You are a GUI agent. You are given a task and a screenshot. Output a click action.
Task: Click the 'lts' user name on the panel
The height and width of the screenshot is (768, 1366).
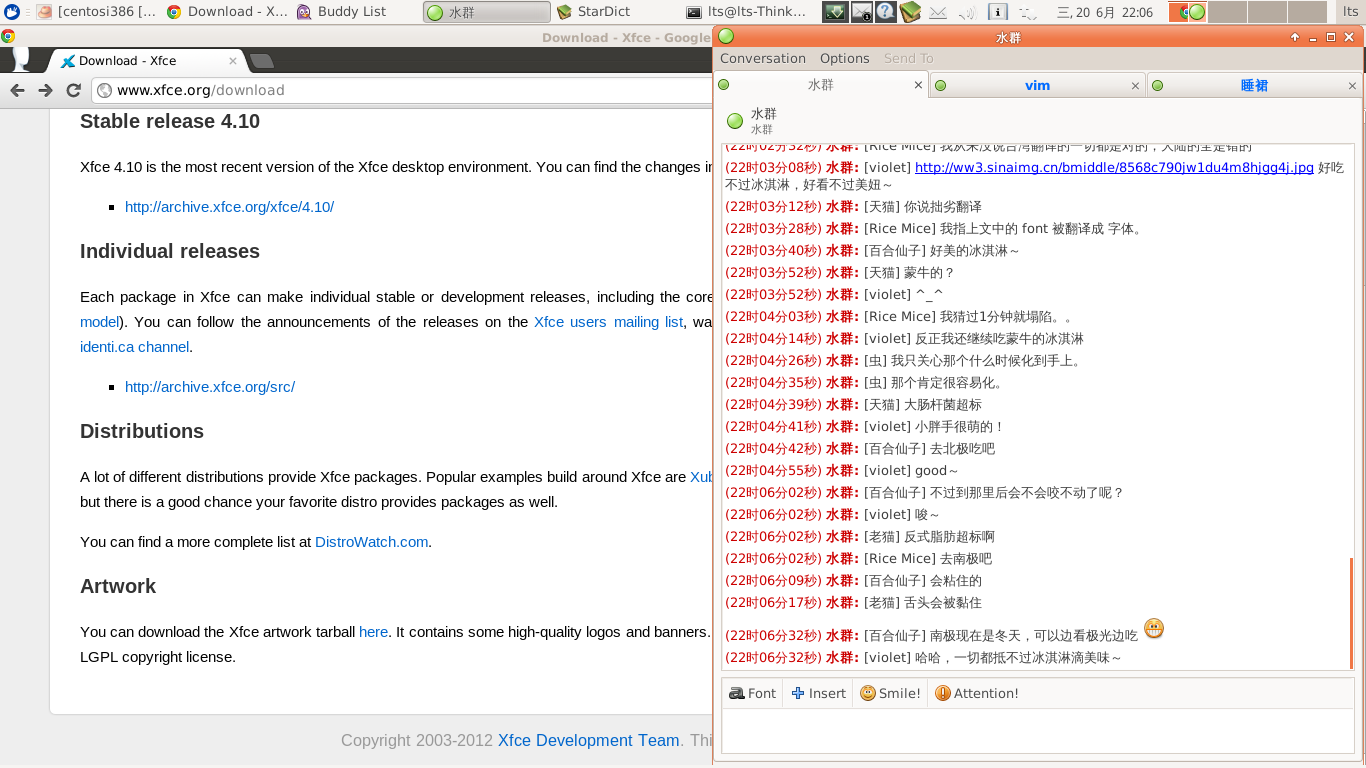point(1350,12)
